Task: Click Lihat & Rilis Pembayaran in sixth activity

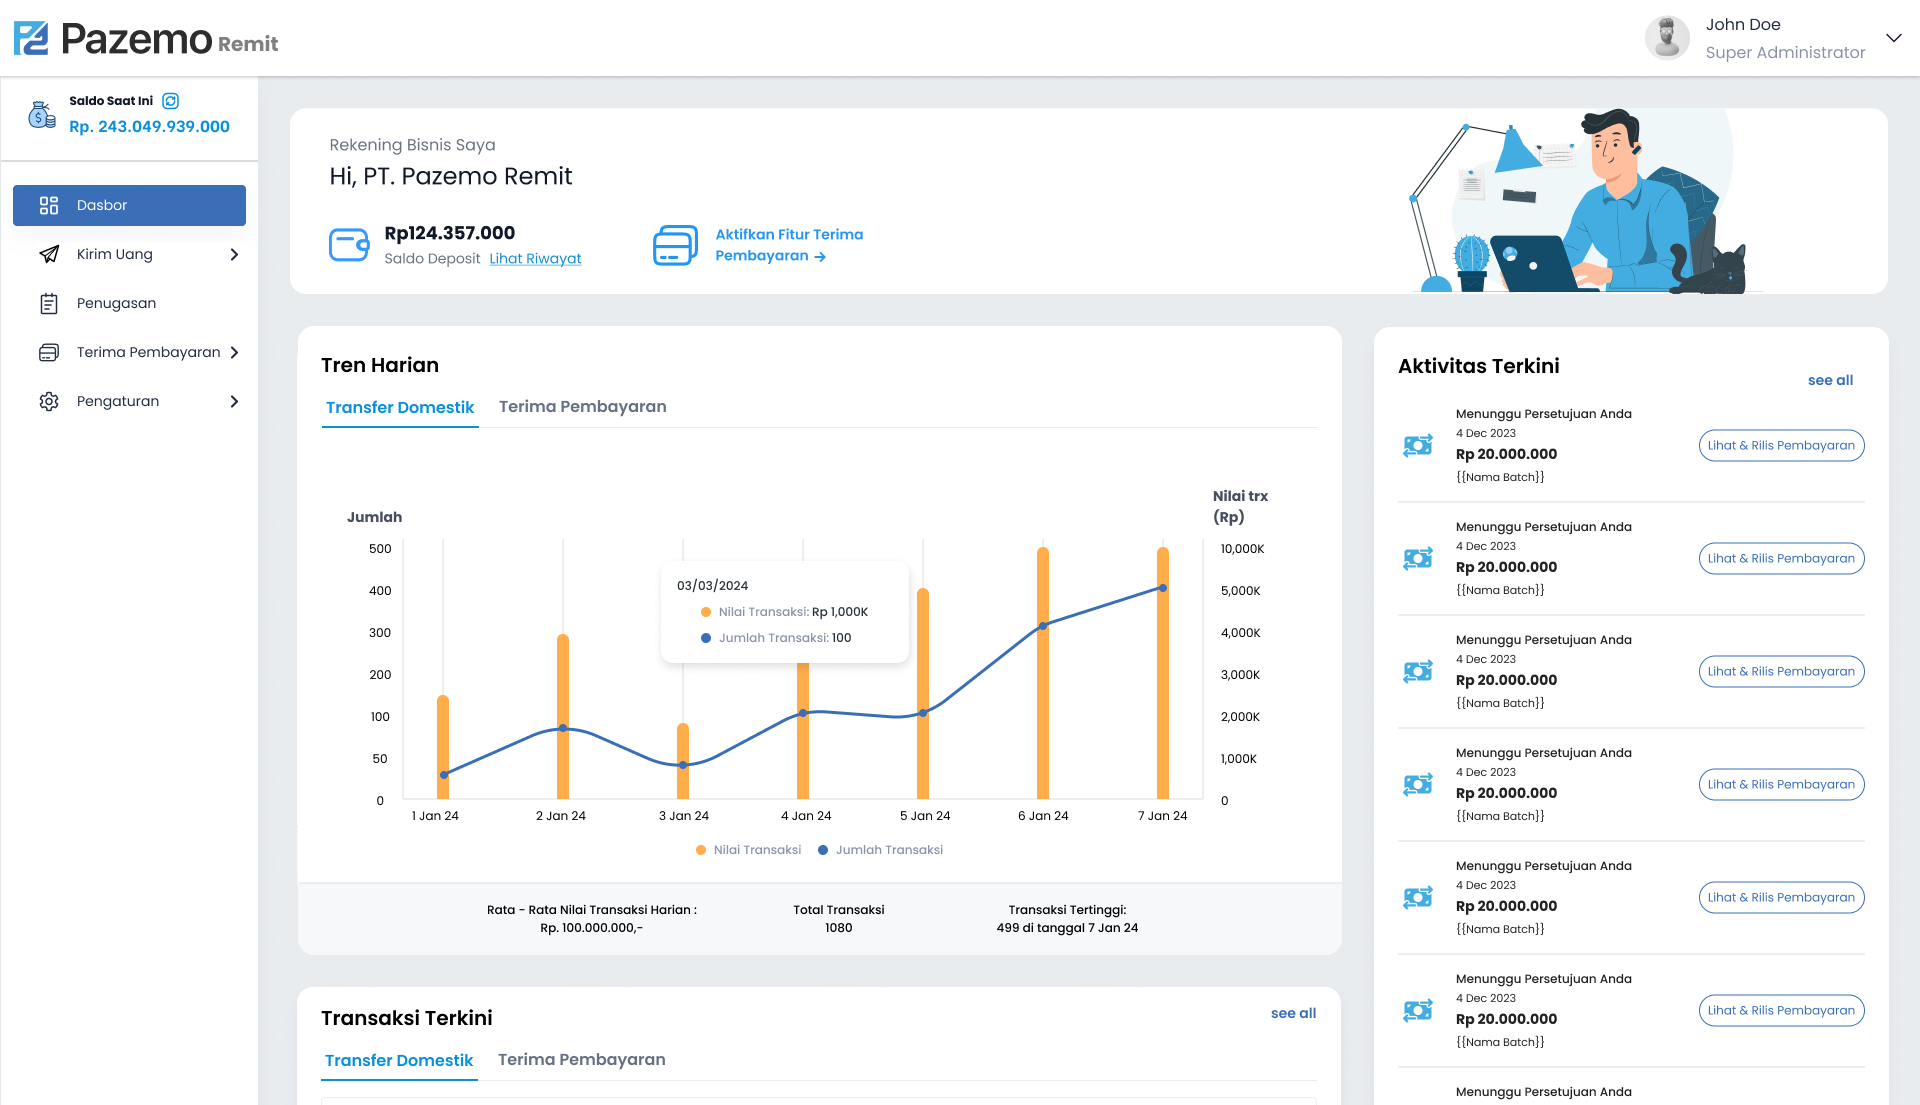Action: pos(1781,1011)
